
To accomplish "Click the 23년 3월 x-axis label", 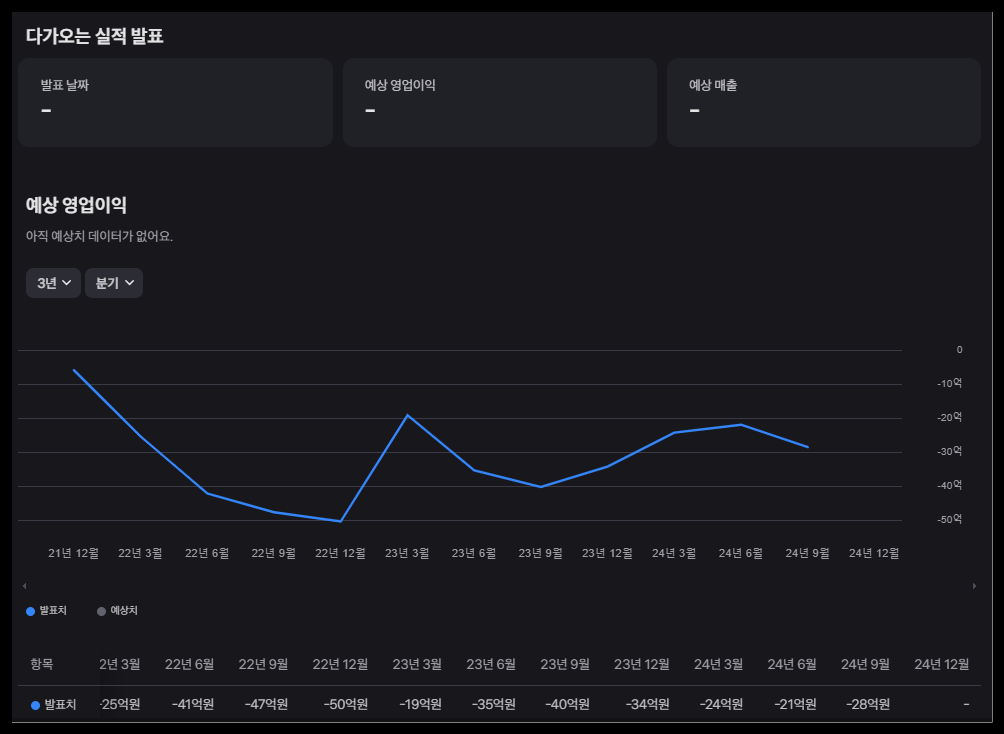I will click(x=407, y=553).
